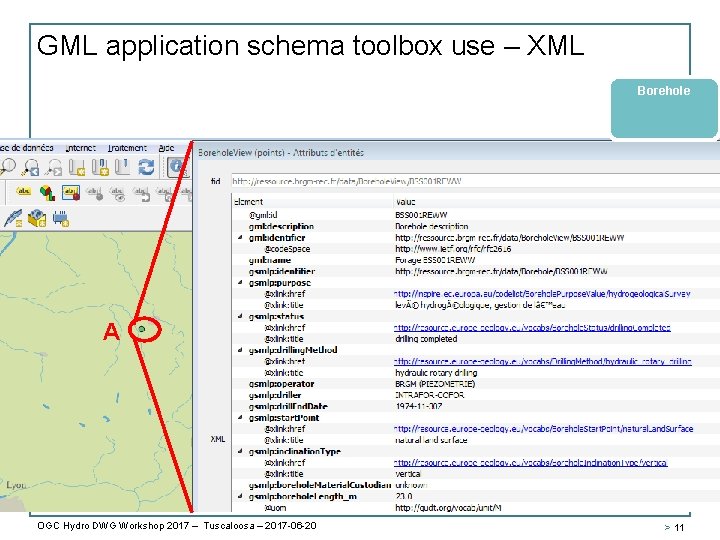Screen dimensions: 720x540
Task: Click the XML label beside the tree
Action: 218,439
